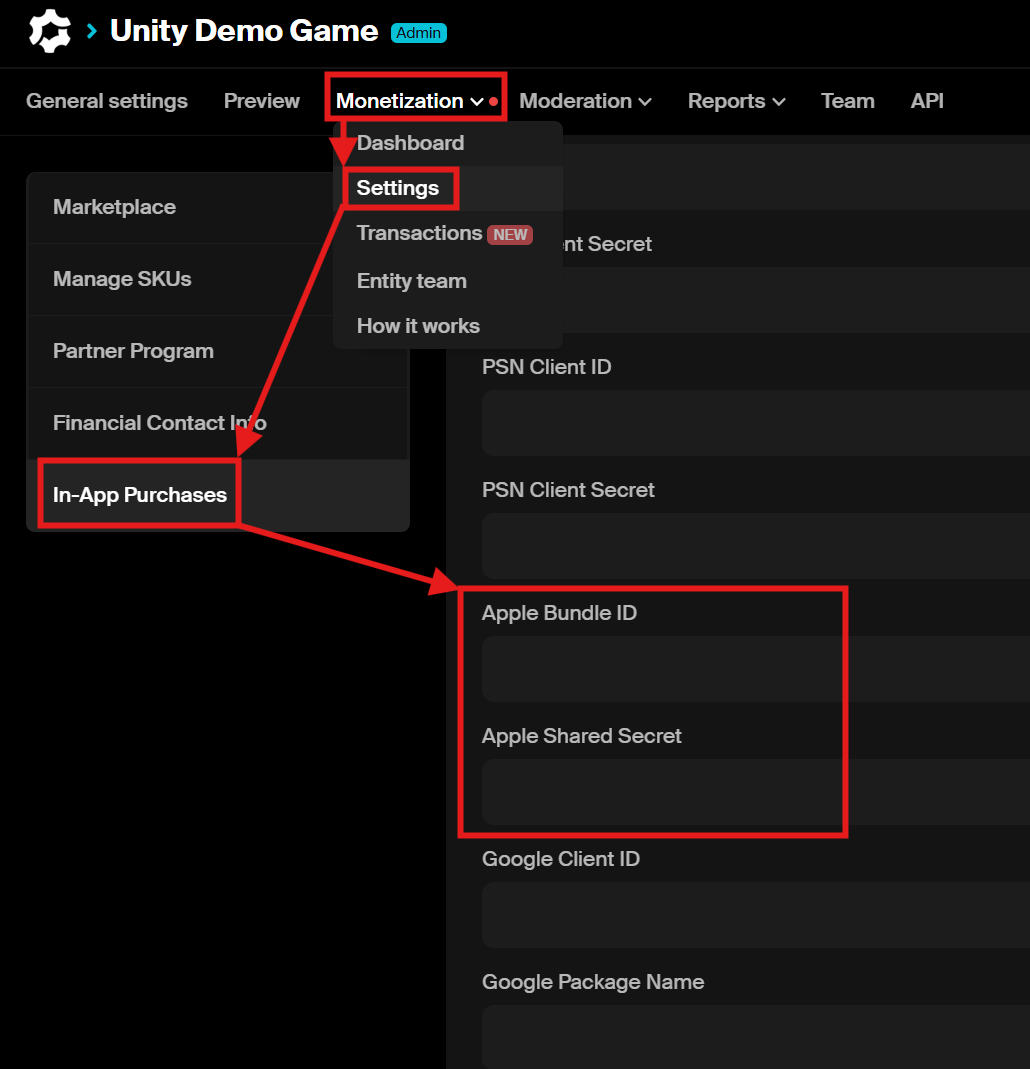Focus the Google Client ID input field
Screen dimensions: 1030x1069
pos(755,915)
